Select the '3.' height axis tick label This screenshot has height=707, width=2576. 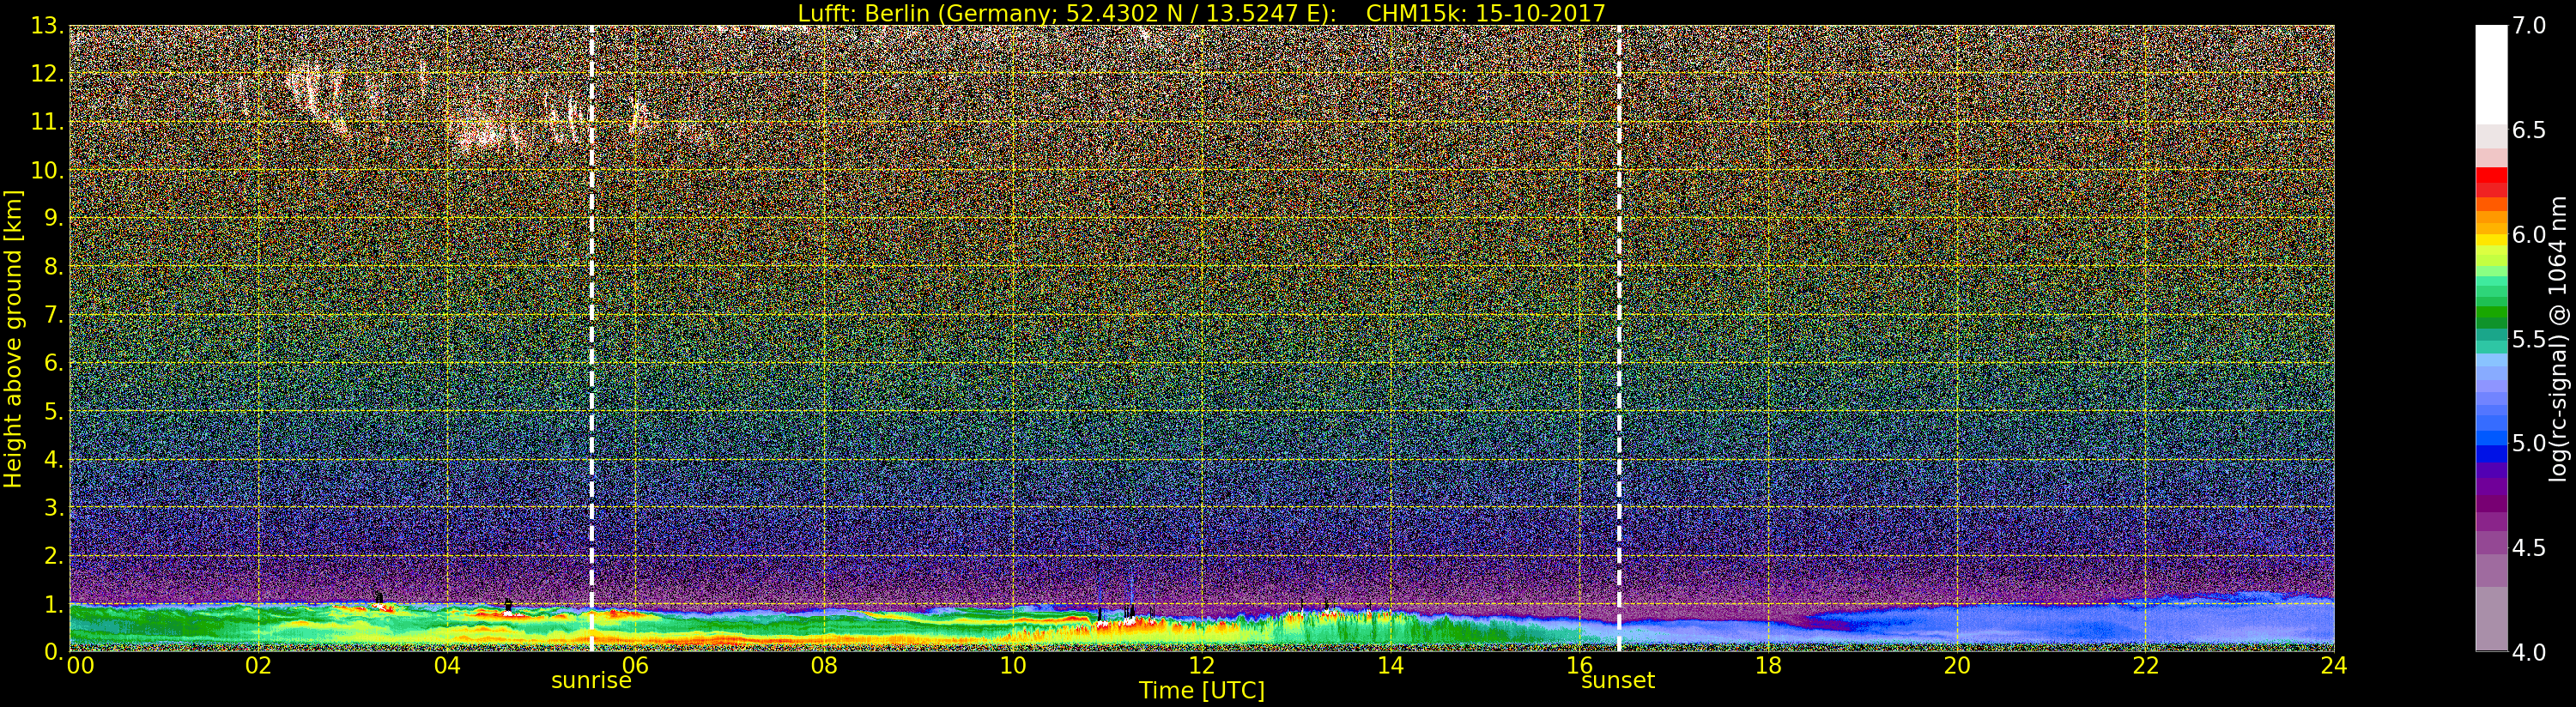[x=54, y=508]
